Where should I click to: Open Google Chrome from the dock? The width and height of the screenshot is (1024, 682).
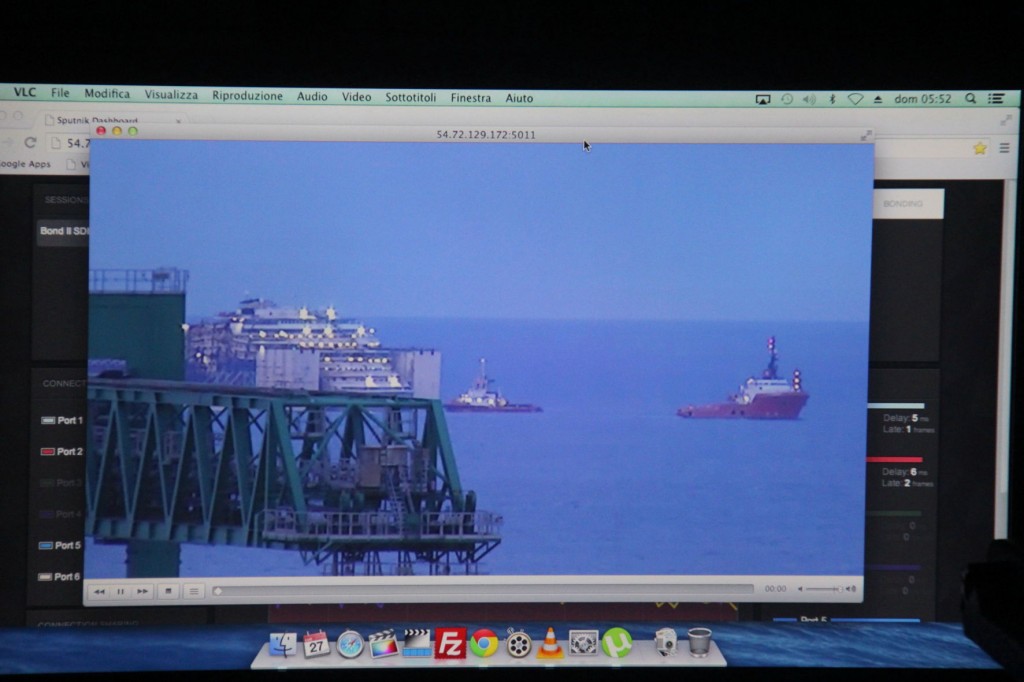coord(484,643)
